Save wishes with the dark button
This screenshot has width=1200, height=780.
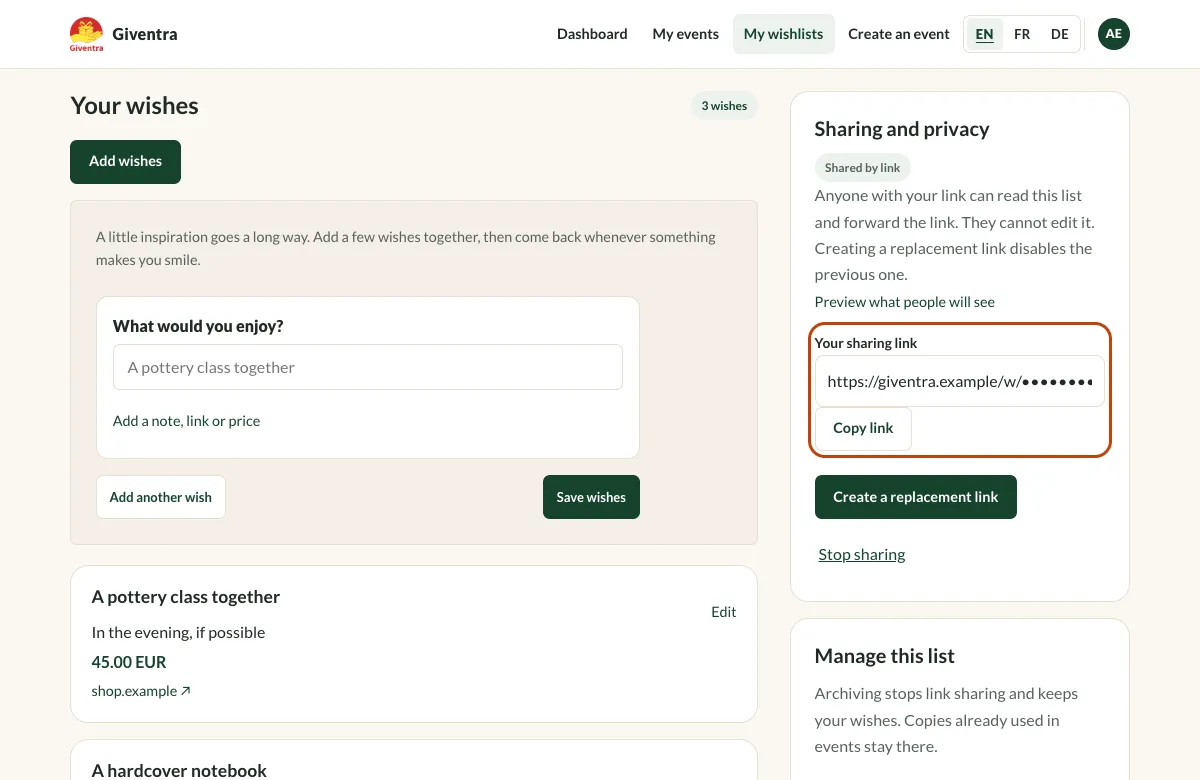coord(591,497)
